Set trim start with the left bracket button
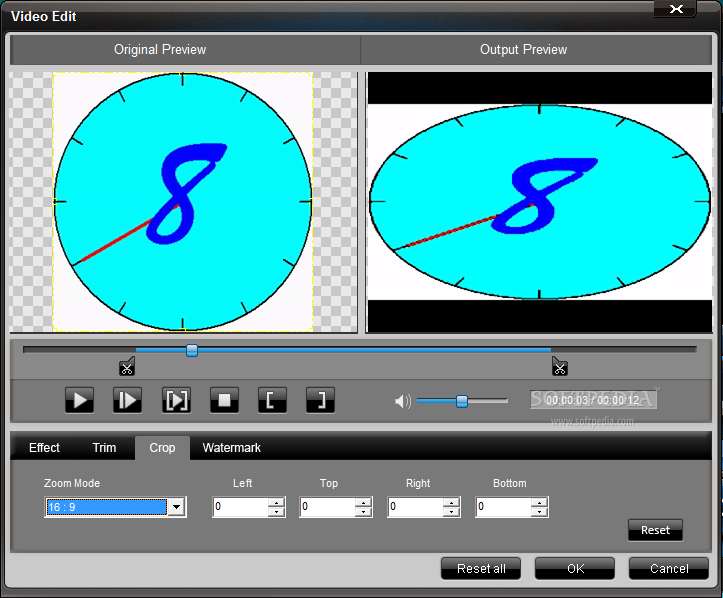Image resolution: width=723 pixels, height=598 pixels. [x=272, y=400]
